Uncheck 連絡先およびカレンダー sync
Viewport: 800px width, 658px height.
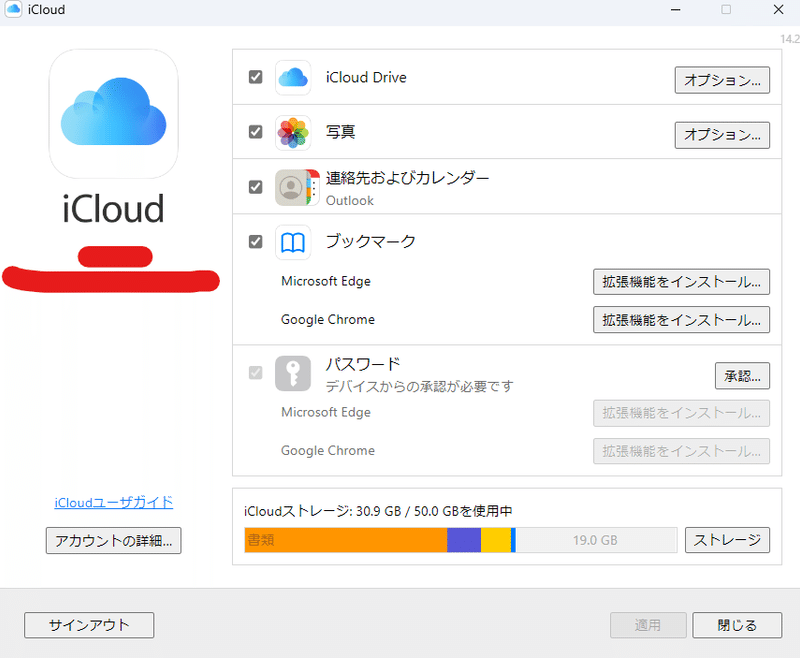point(255,185)
